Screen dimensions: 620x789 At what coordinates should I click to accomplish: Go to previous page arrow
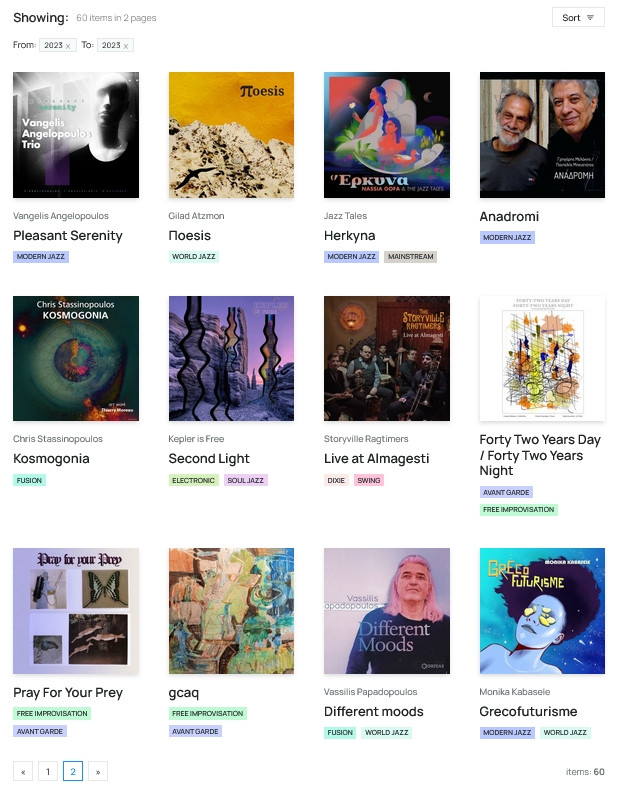(23, 771)
